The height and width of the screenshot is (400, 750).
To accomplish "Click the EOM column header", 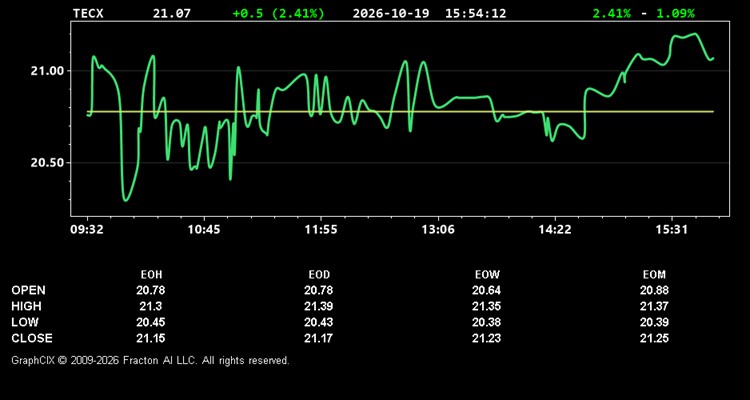I will pos(654,275).
